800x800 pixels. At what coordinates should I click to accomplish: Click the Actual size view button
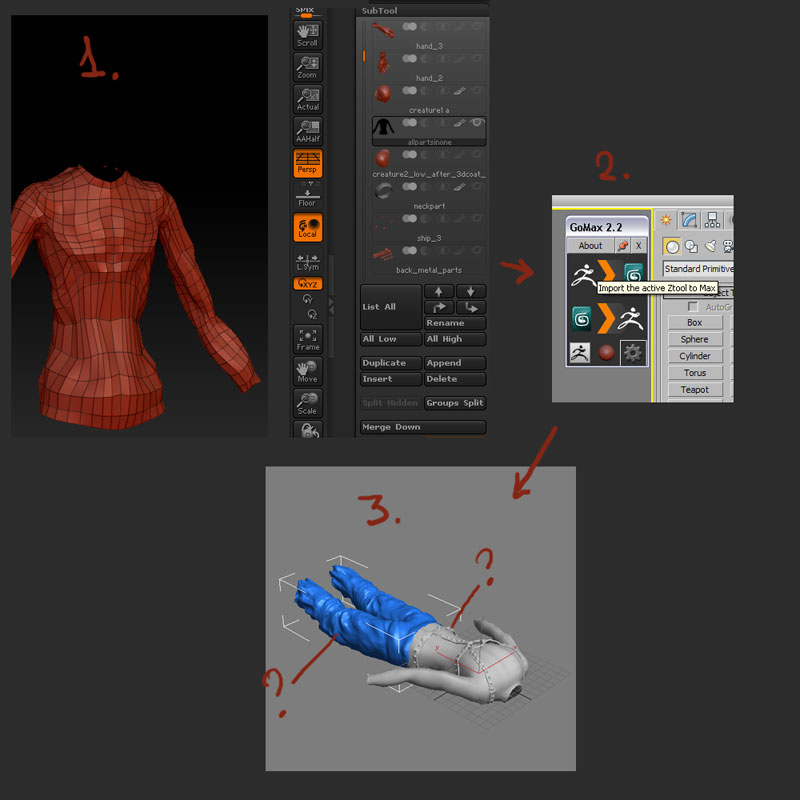pyautogui.click(x=308, y=99)
